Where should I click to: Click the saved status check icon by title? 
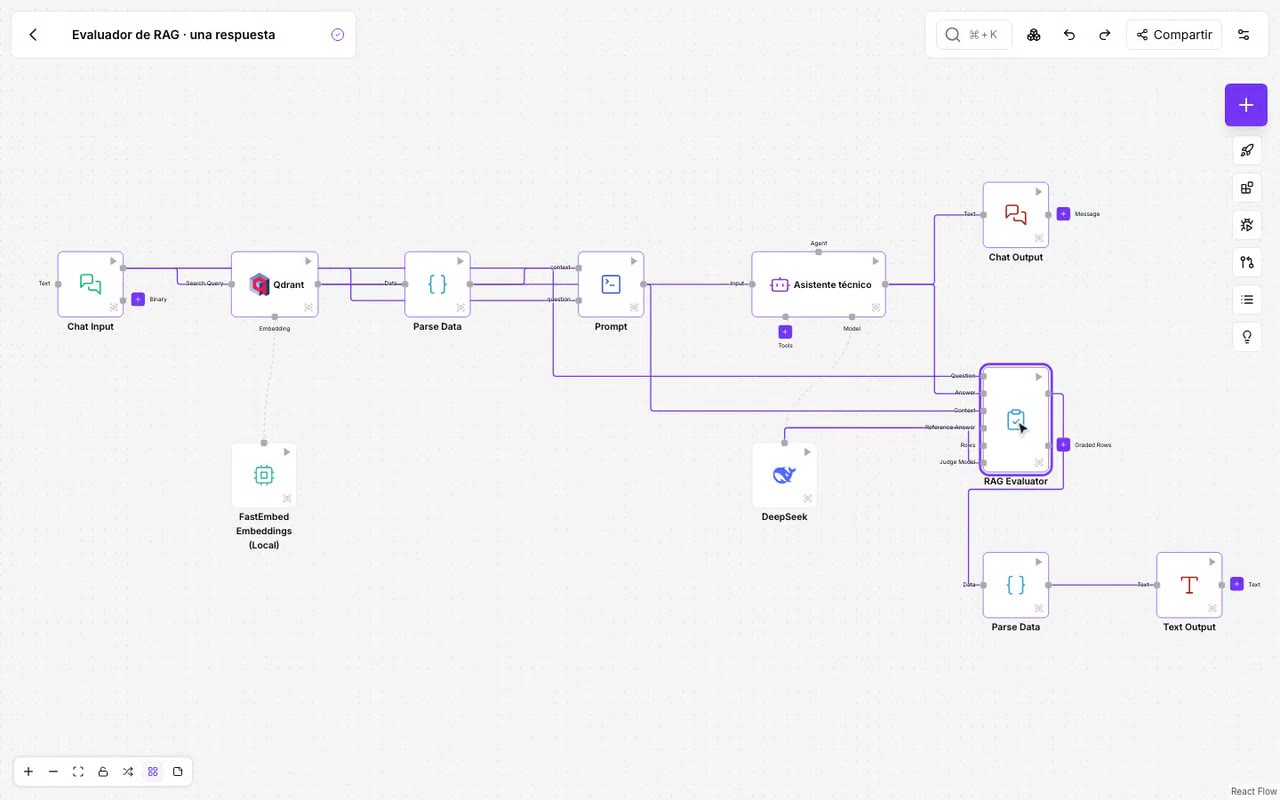[338, 35]
